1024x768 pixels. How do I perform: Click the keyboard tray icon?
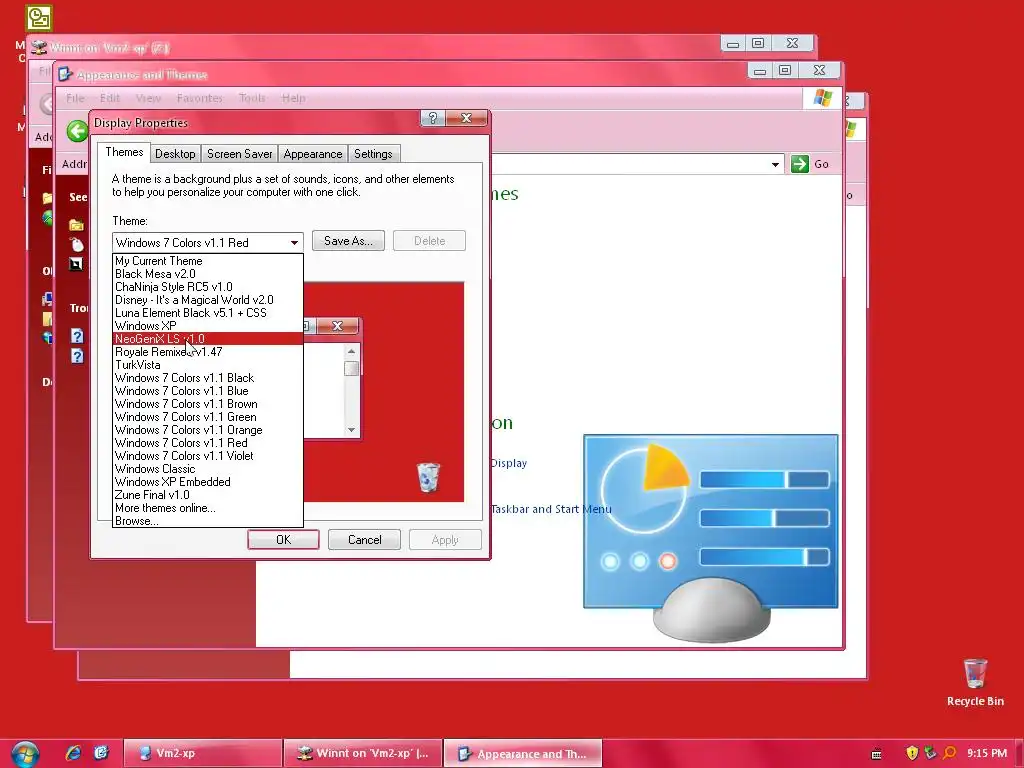(876, 754)
